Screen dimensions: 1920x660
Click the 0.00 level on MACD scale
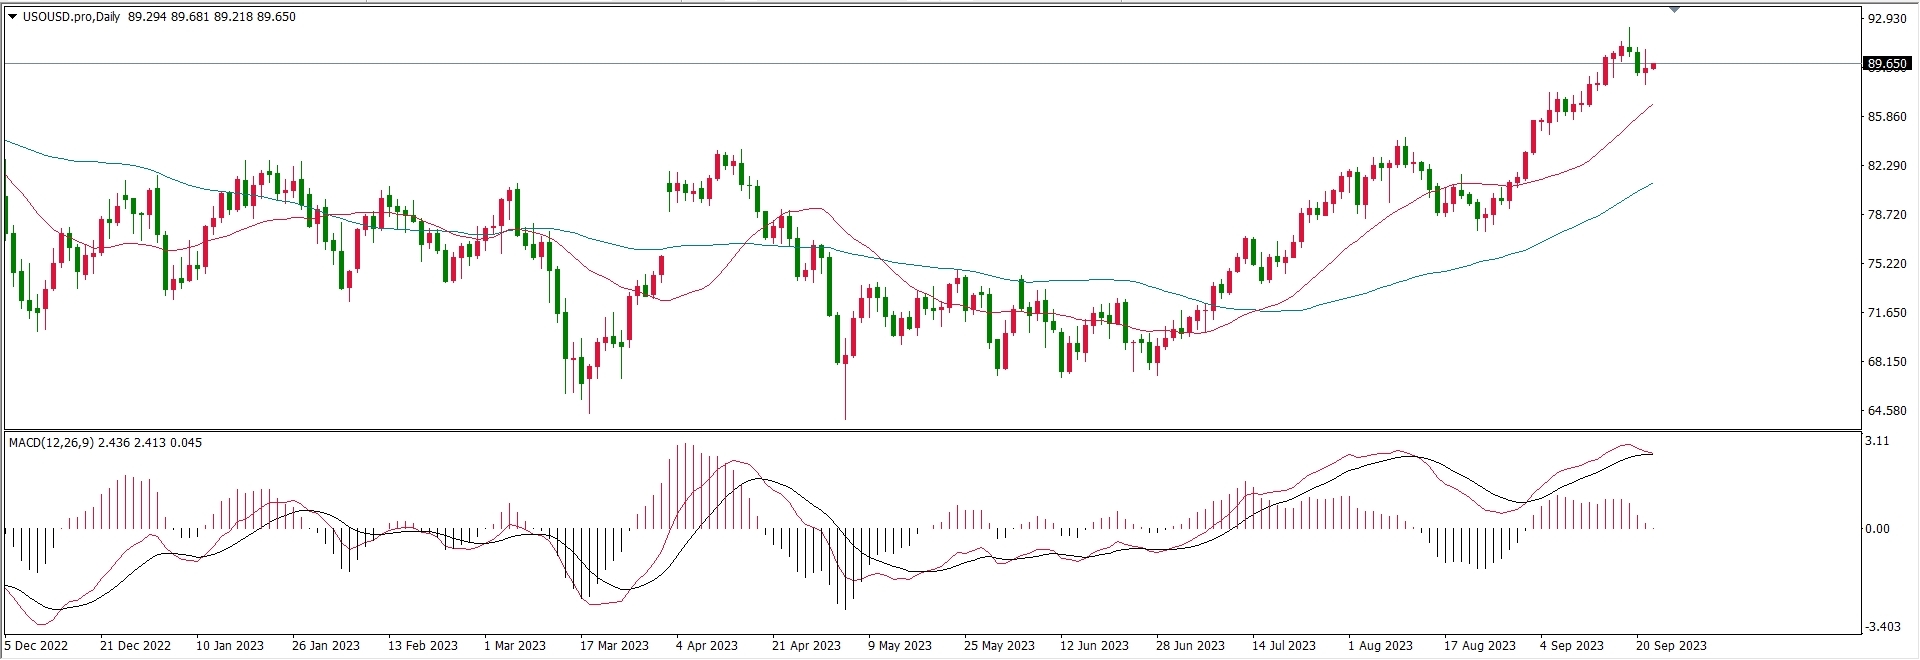pyautogui.click(x=1877, y=529)
